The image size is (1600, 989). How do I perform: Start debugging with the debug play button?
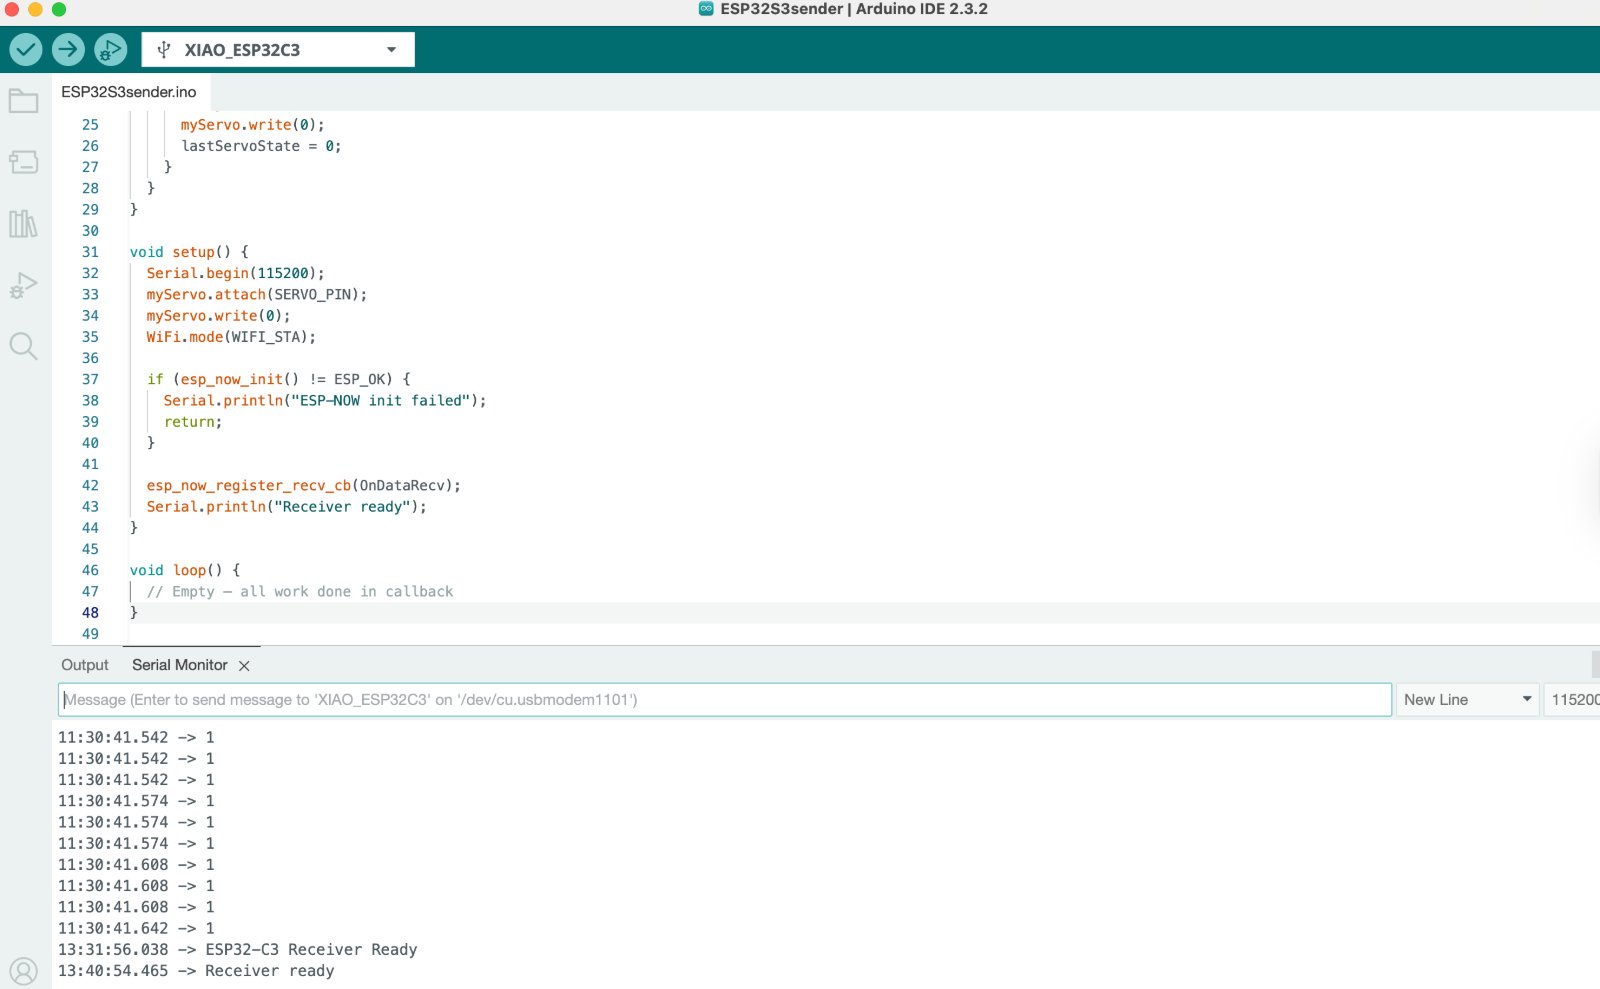pos(110,49)
